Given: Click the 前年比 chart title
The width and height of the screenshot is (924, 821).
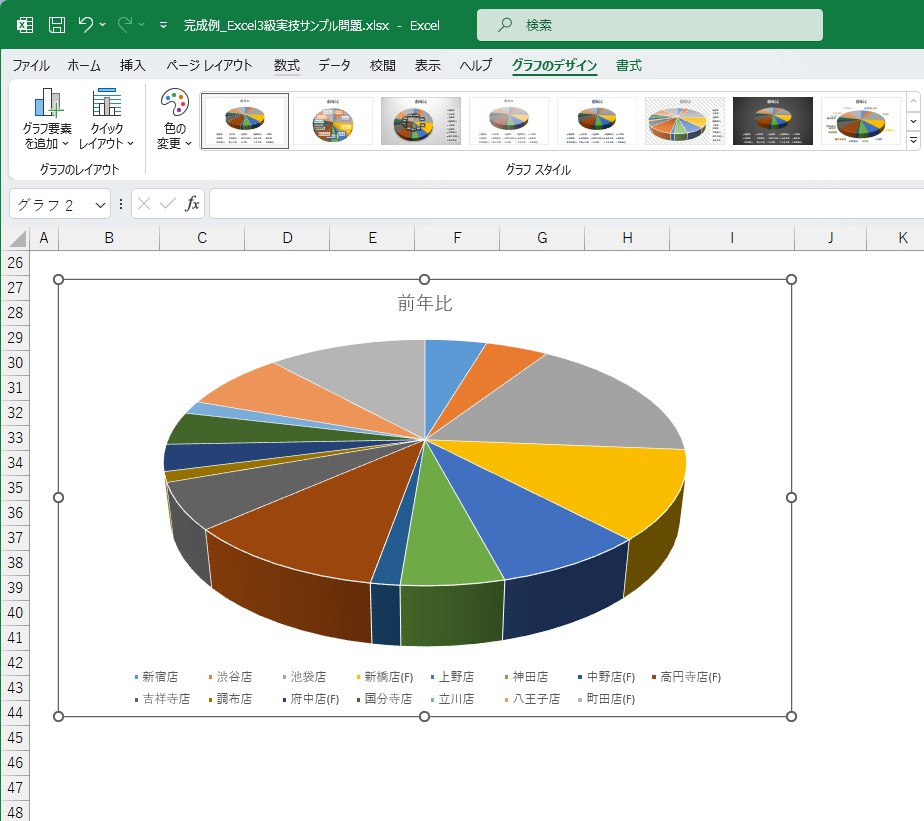Looking at the screenshot, I should pos(425,303).
